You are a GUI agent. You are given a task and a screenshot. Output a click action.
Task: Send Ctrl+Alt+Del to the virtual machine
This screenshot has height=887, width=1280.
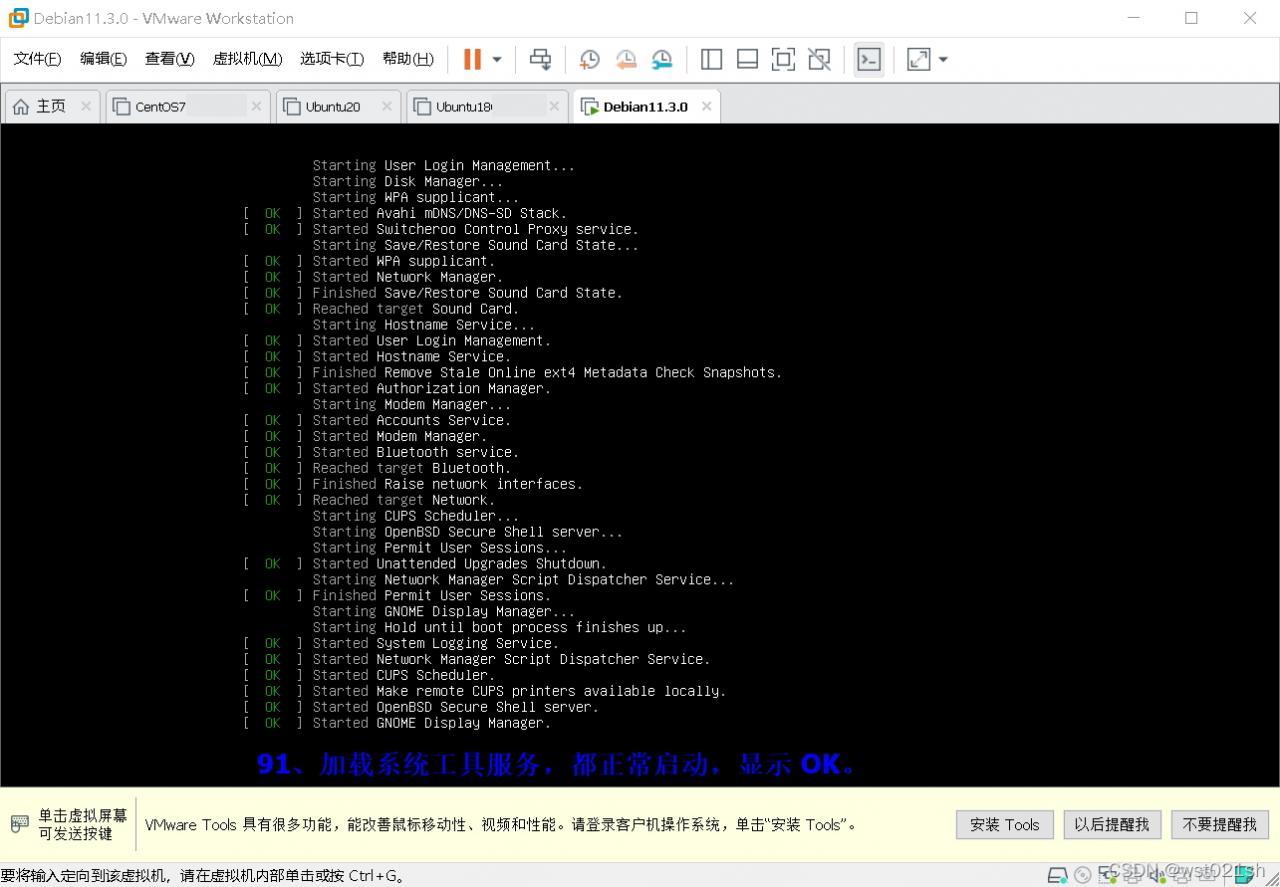click(540, 59)
